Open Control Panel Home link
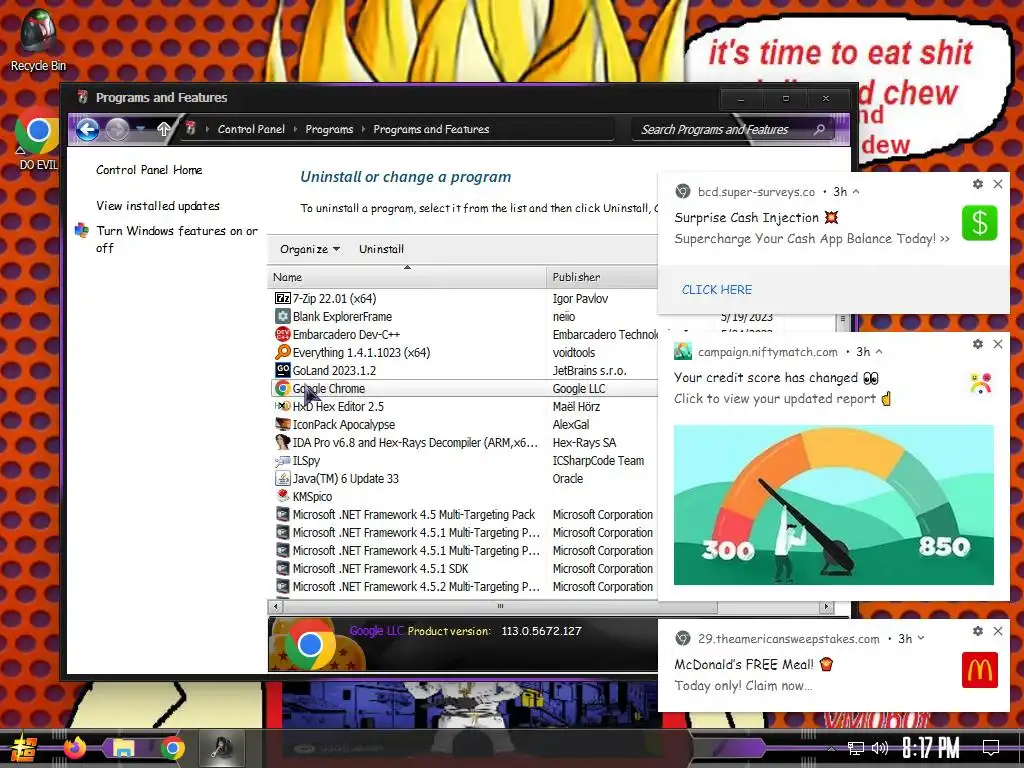The width and height of the screenshot is (1024, 768). (149, 170)
